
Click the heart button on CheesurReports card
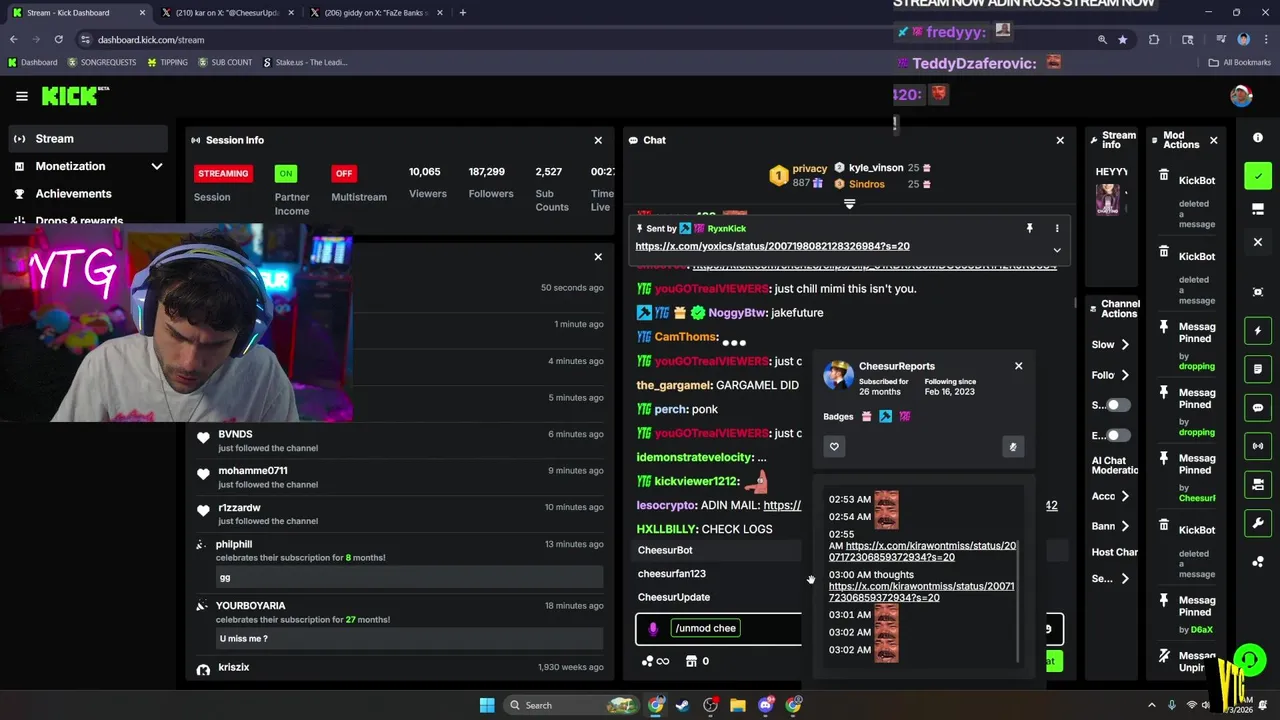(x=835, y=447)
